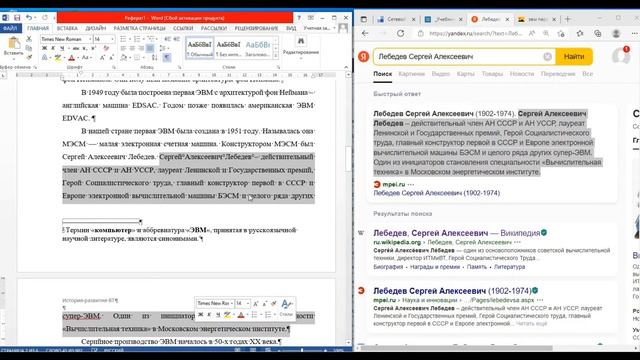Save the Word document via quick access
Screen dimensions: 640x360
pyautogui.click(x=17, y=18)
